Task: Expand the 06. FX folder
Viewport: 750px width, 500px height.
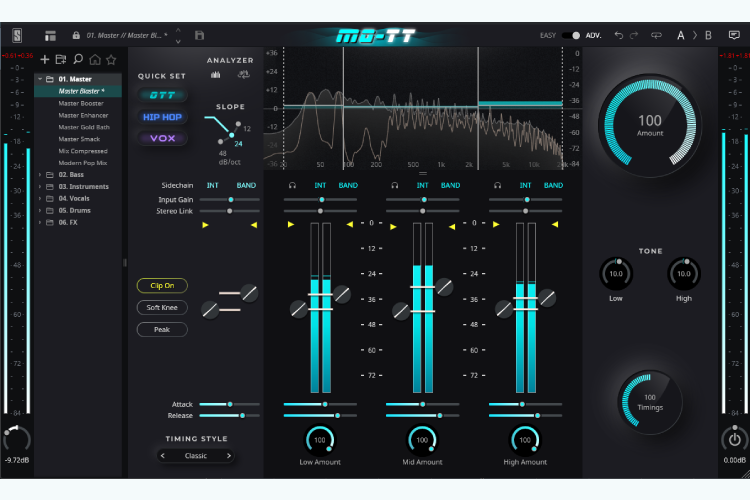Action: [40, 222]
